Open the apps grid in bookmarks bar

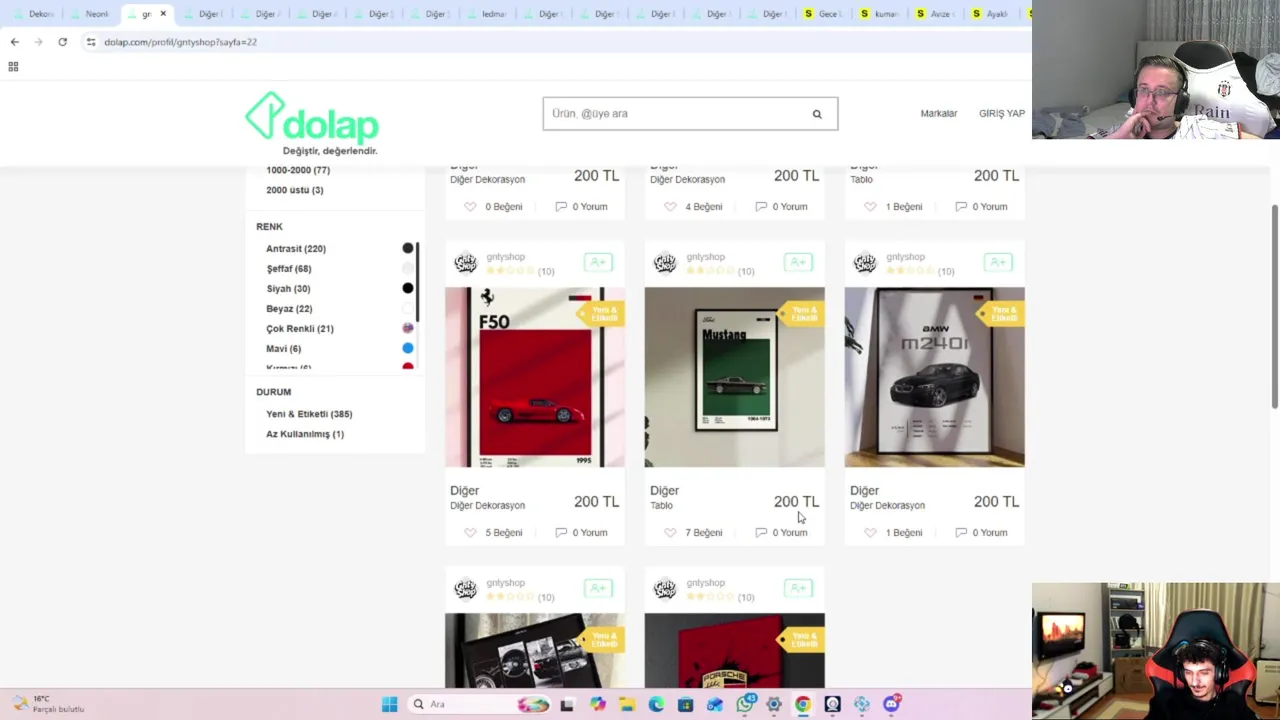tap(13, 67)
